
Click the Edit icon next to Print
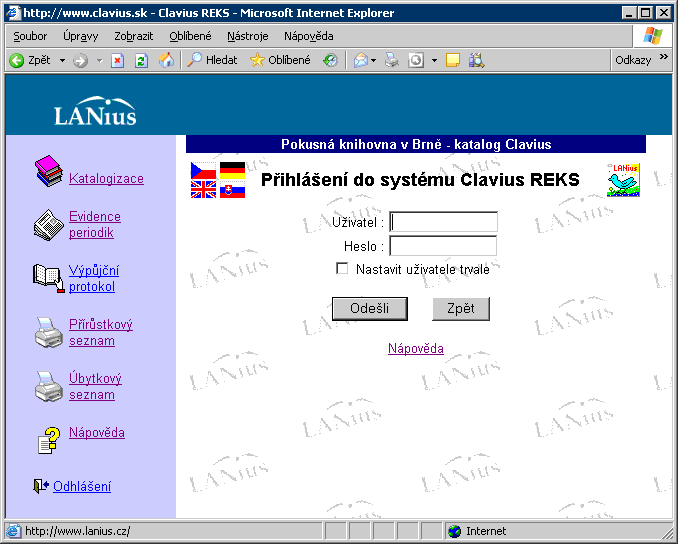click(x=416, y=60)
